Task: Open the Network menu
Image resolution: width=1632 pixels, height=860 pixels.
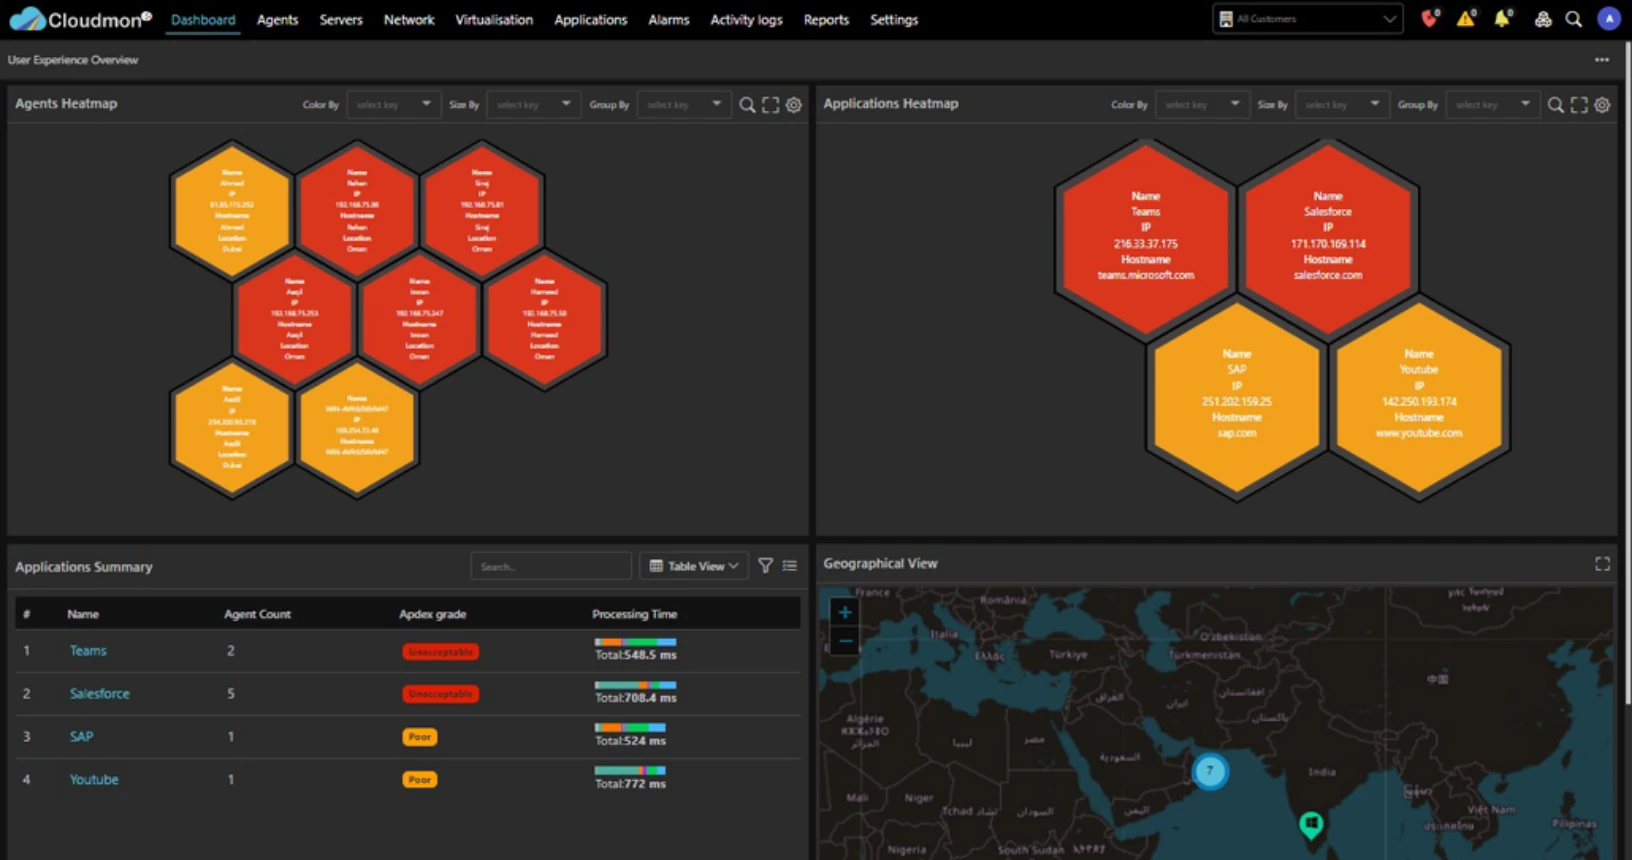Action: pyautogui.click(x=409, y=20)
